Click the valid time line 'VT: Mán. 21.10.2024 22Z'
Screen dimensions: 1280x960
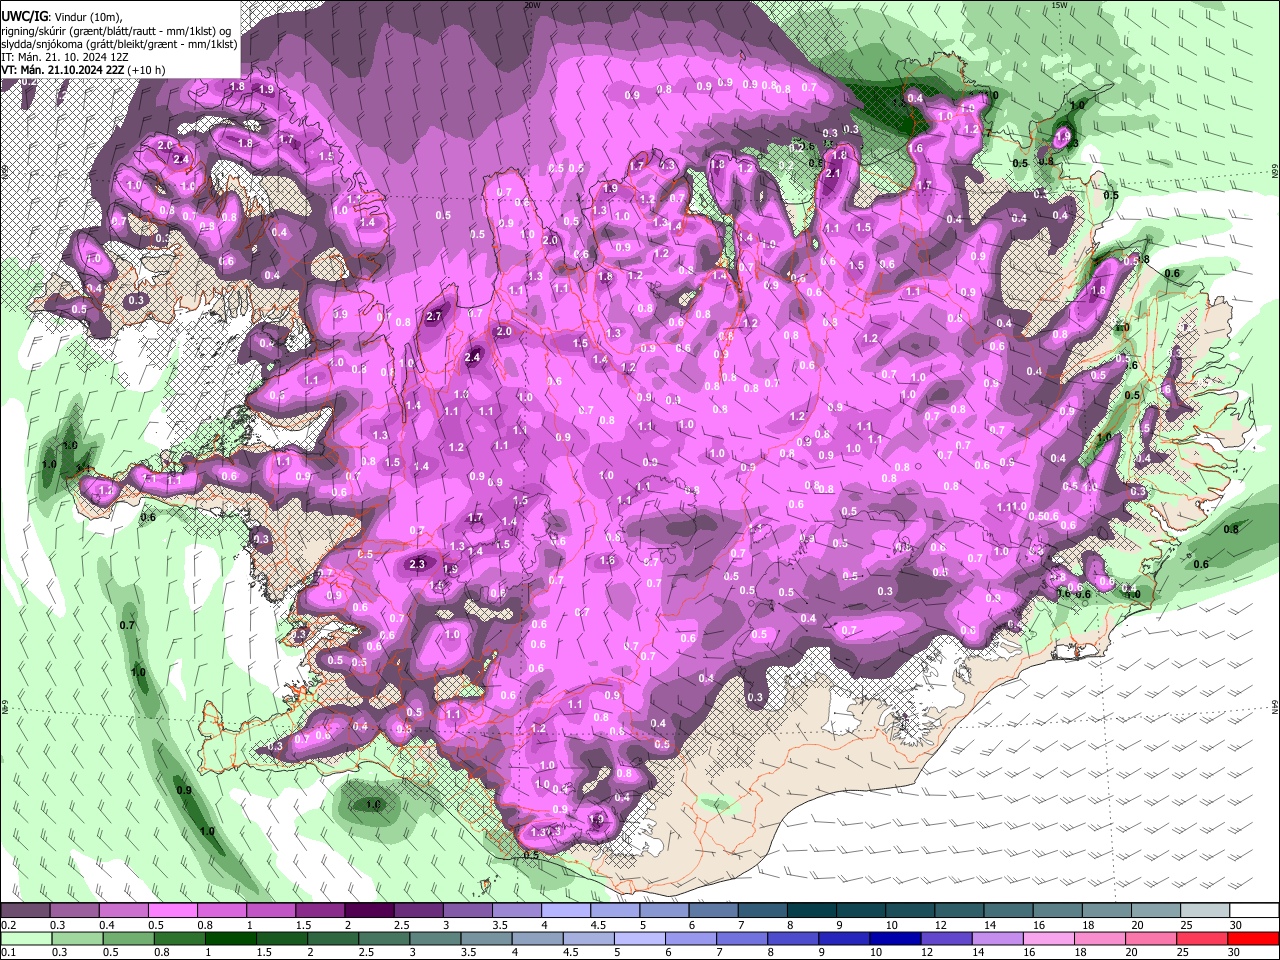point(64,70)
